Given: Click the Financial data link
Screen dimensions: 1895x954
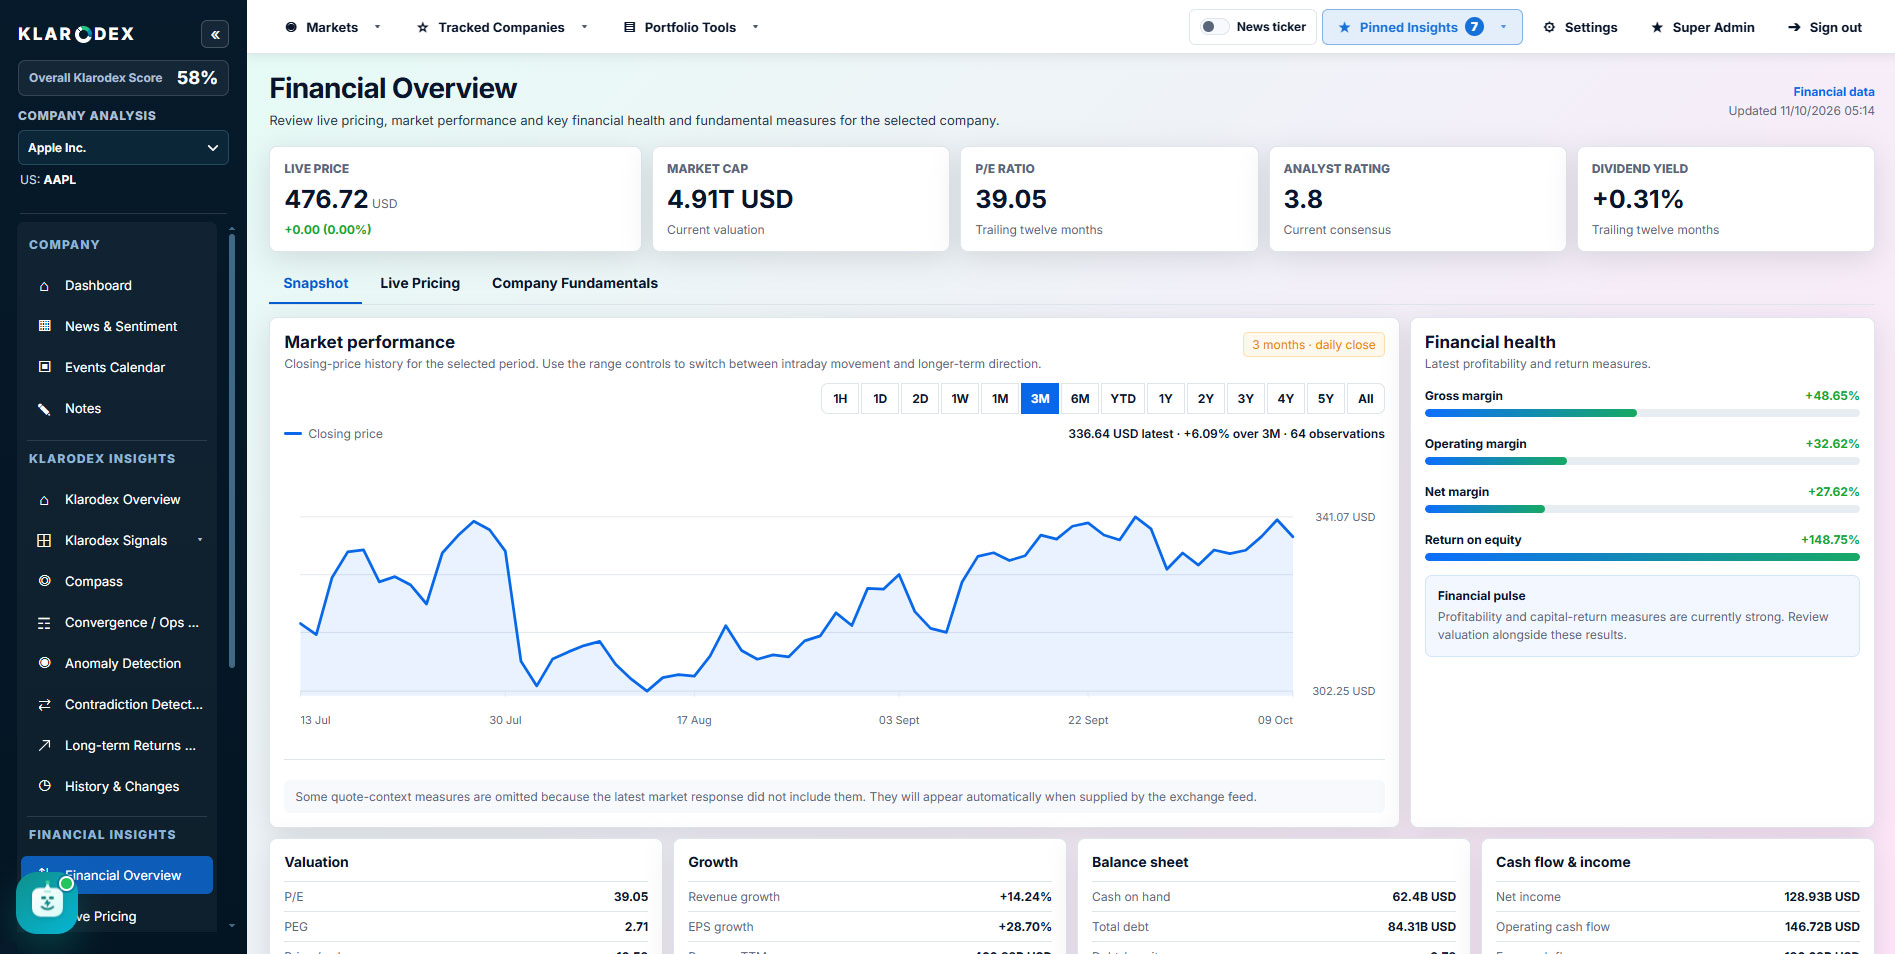Looking at the screenshot, I should pos(1833,92).
